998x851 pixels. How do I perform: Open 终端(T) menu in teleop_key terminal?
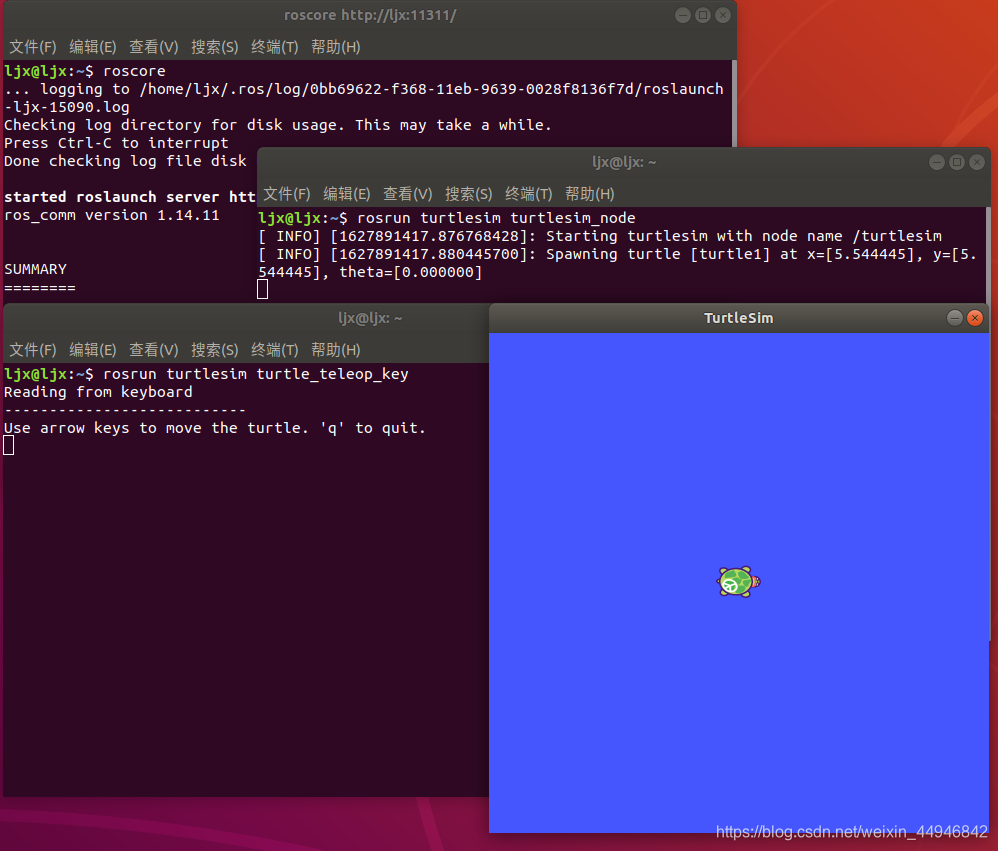(274, 350)
